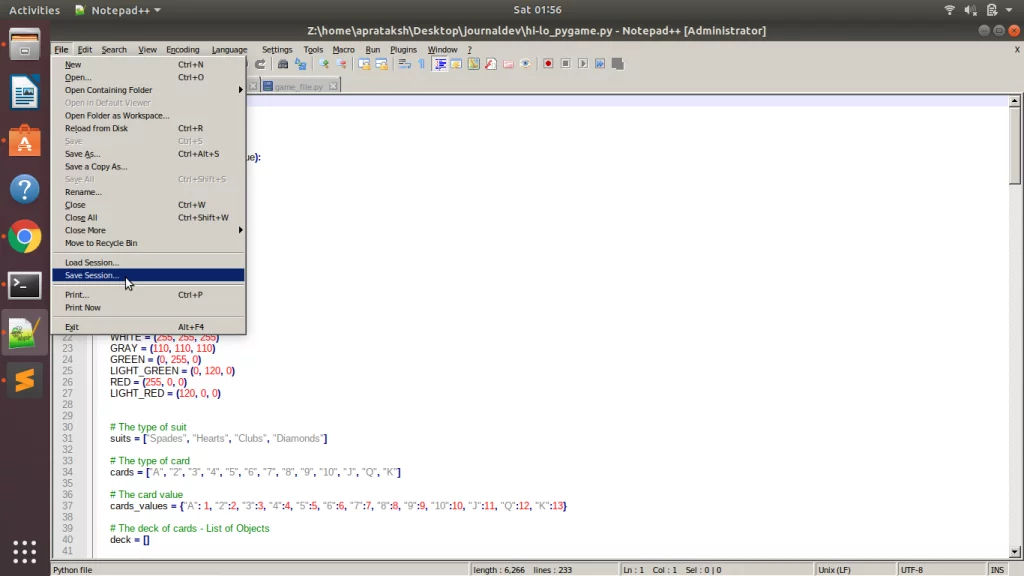Zoom in using the magnifier toolbar icon

323,64
